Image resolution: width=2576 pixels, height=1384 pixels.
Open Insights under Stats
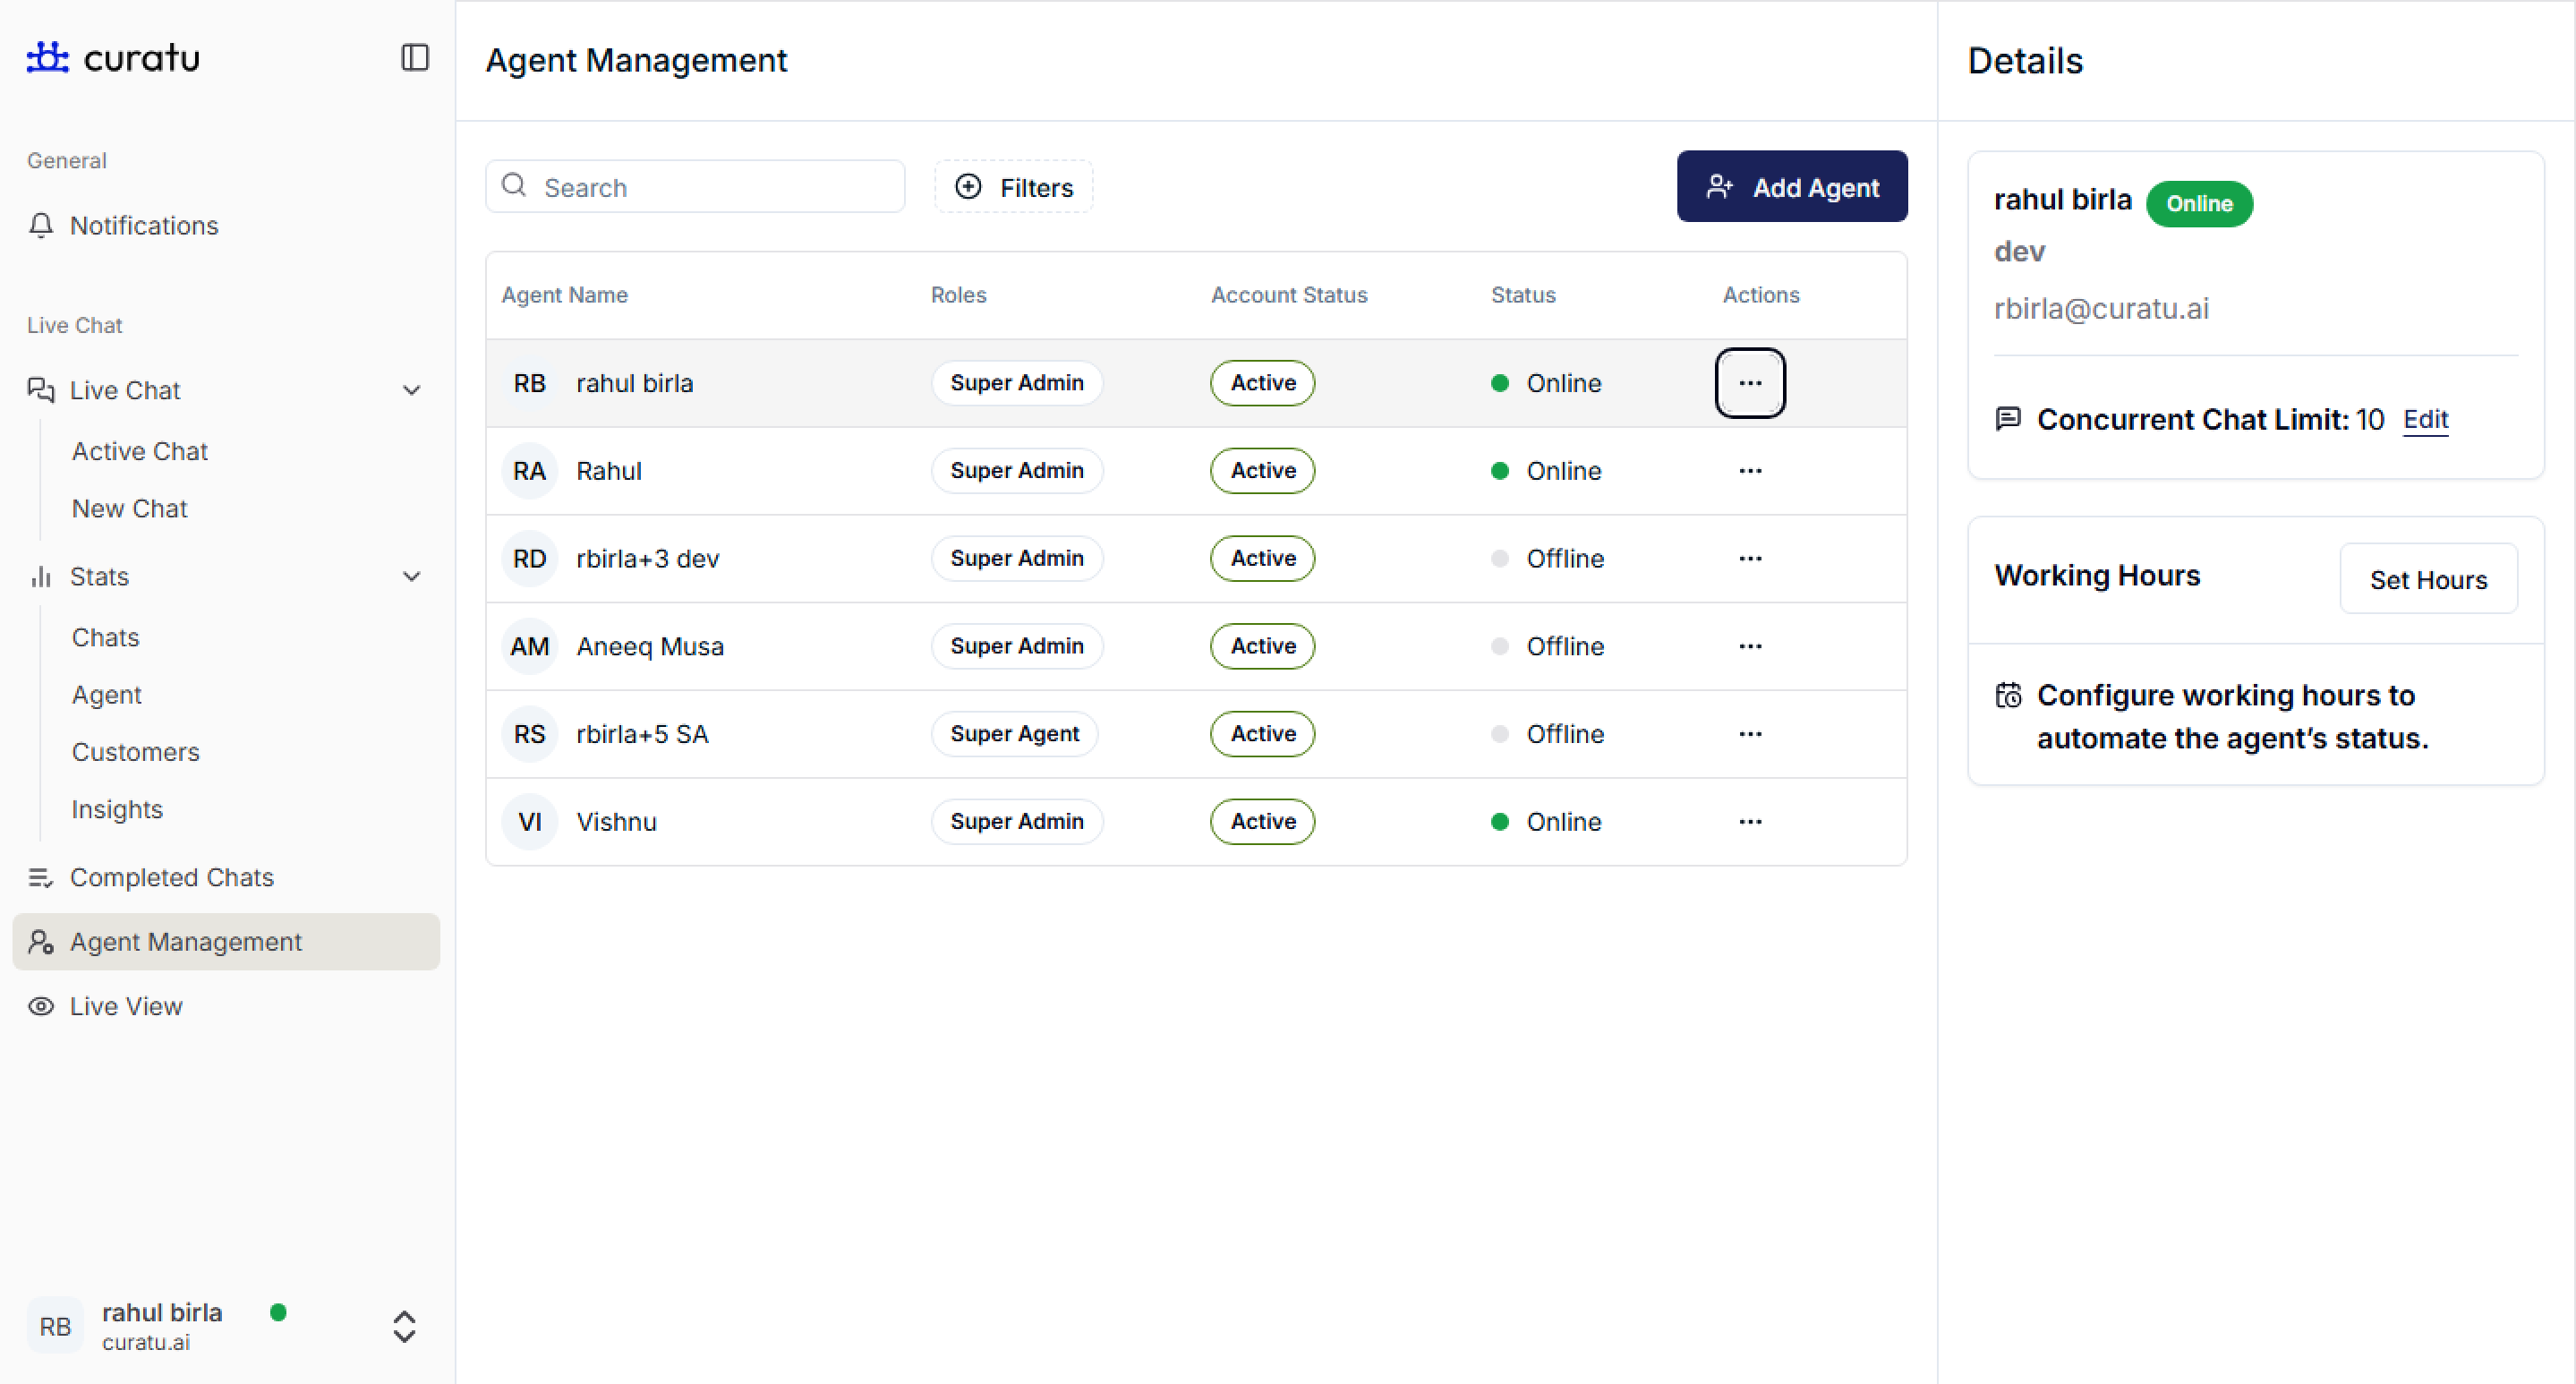coord(117,809)
